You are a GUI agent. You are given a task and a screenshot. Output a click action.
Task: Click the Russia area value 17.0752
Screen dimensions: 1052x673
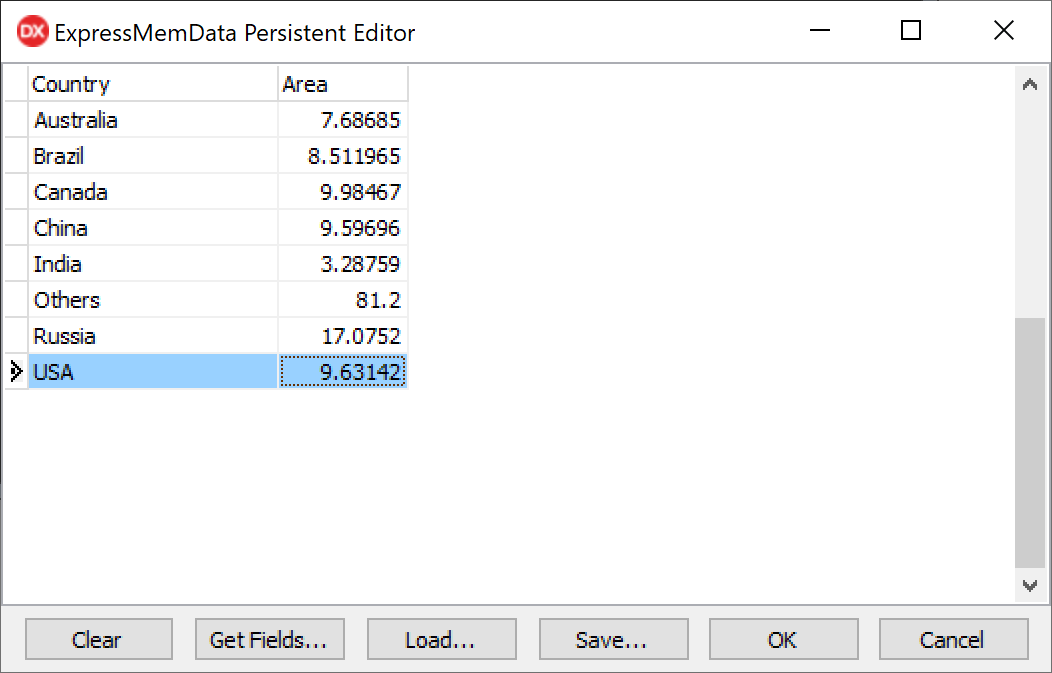[343, 336]
